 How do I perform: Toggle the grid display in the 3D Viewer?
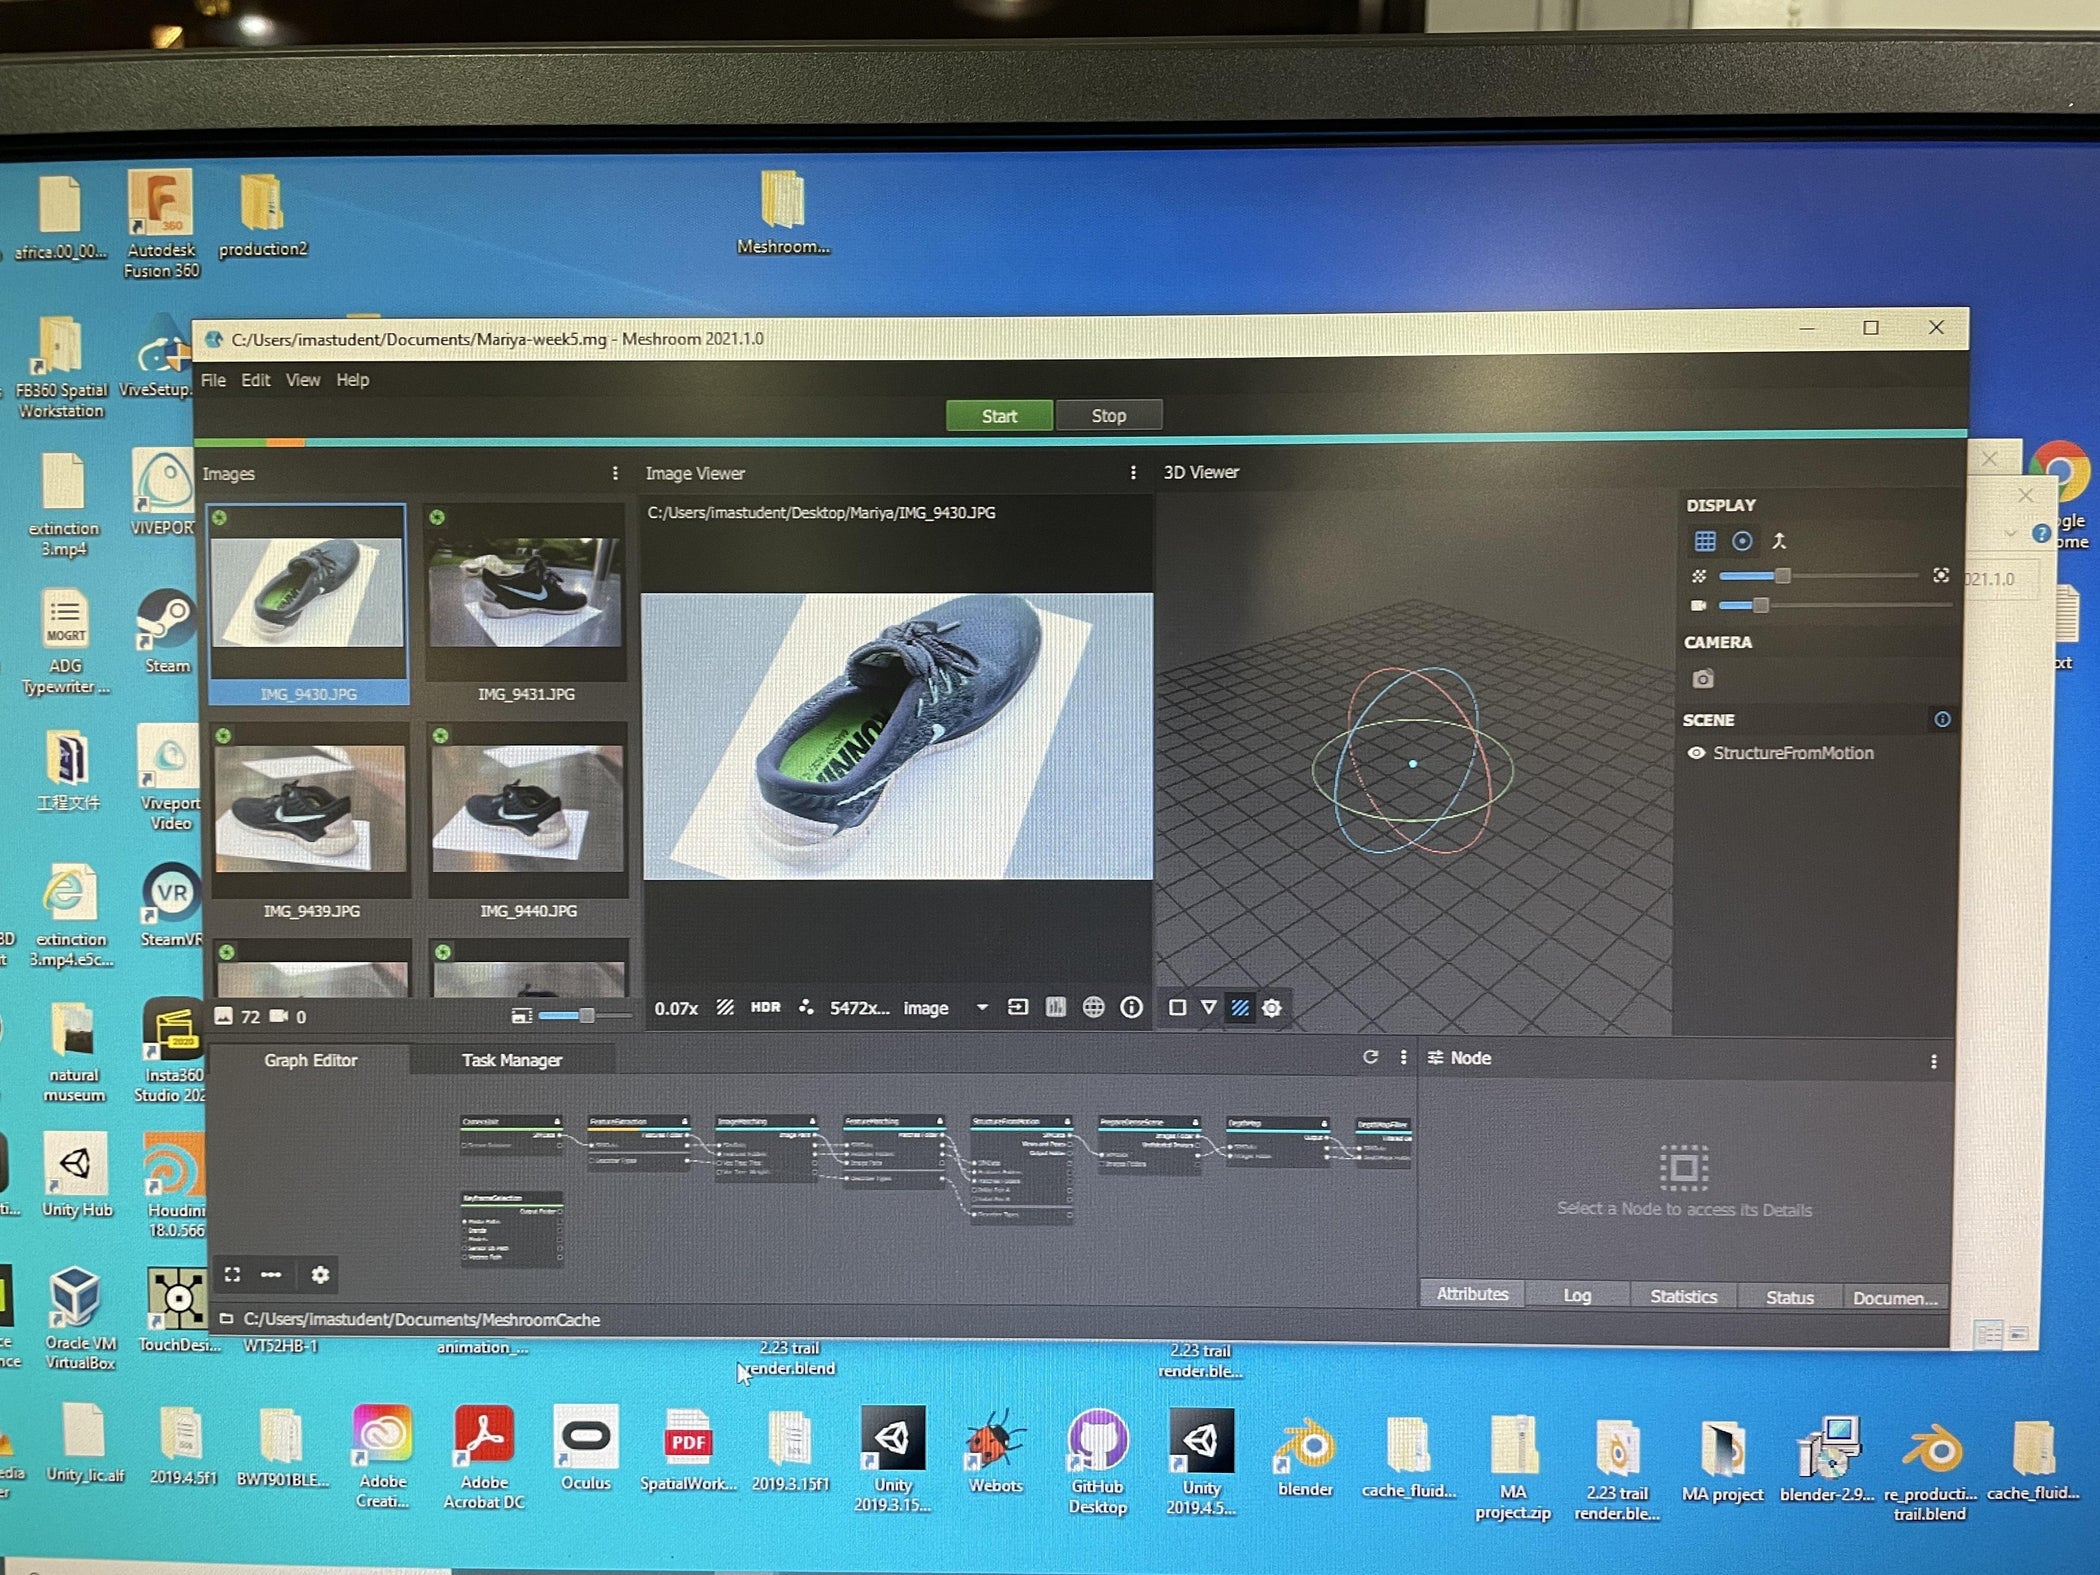click(1705, 540)
